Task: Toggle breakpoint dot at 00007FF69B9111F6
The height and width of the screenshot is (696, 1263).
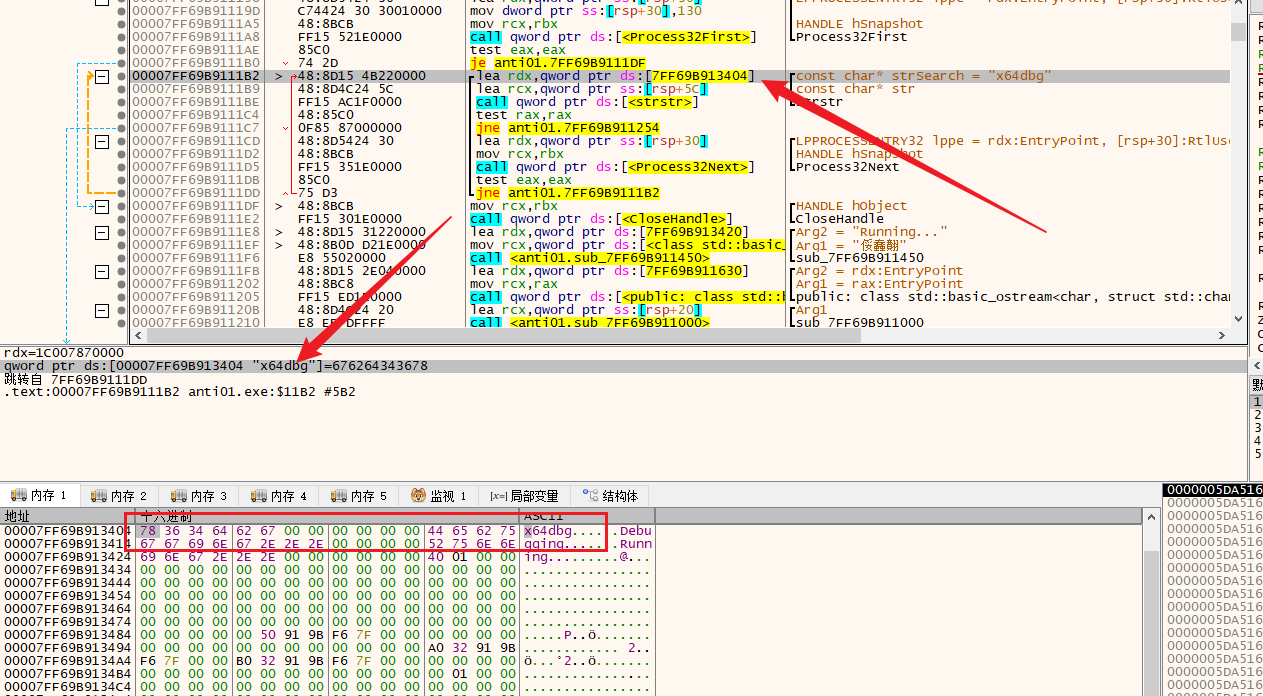Action: pyautogui.click(x=123, y=258)
